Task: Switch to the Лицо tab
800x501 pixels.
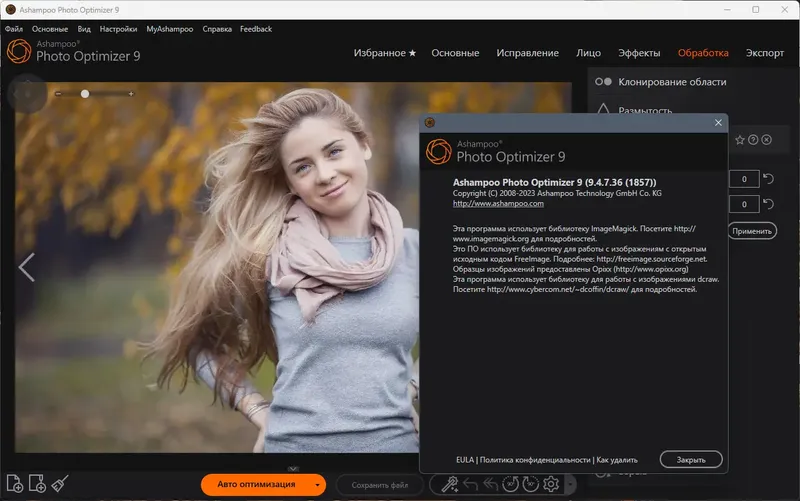Action: (588, 53)
